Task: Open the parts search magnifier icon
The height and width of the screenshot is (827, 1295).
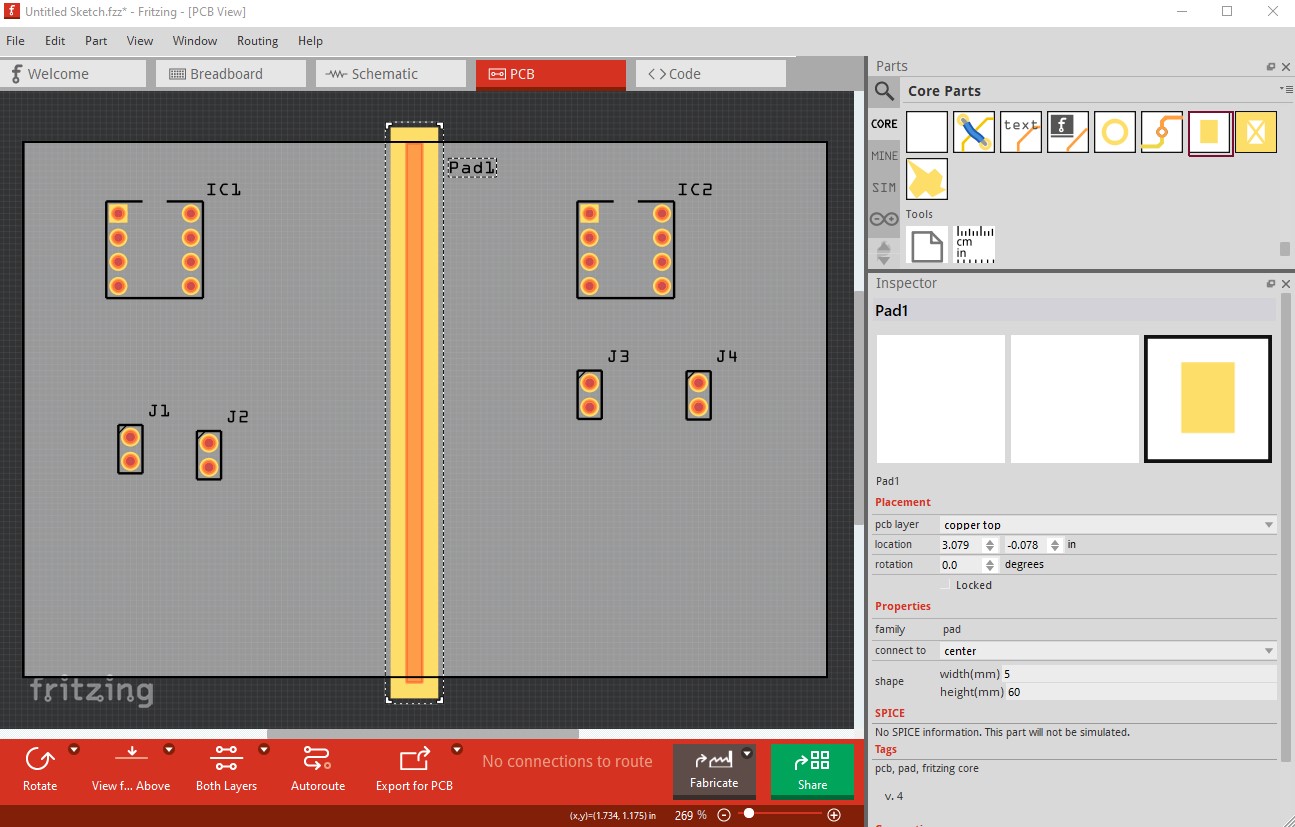Action: pyautogui.click(x=884, y=92)
